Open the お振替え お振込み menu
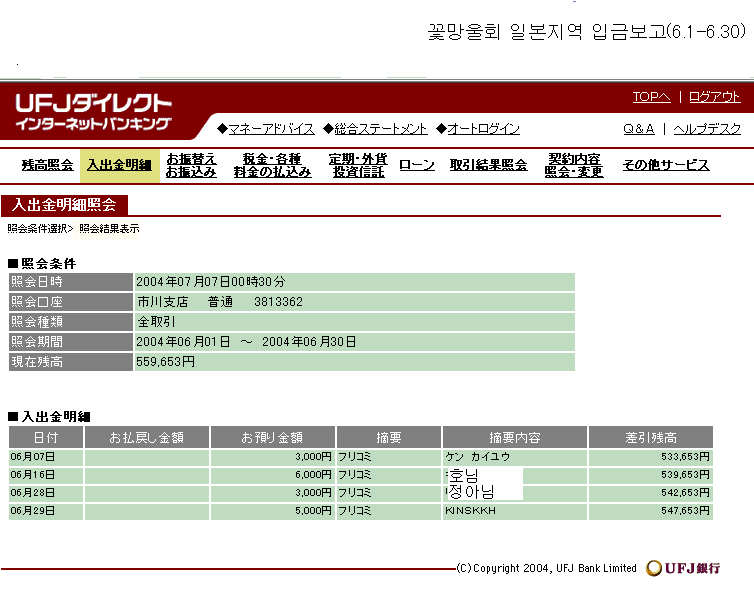Image resolution: width=754 pixels, height=594 pixels. click(x=191, y=165)
